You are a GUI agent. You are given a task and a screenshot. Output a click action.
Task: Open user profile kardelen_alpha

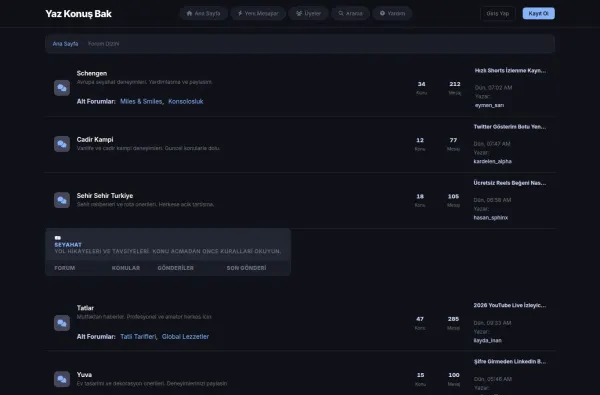coord(492,162)
